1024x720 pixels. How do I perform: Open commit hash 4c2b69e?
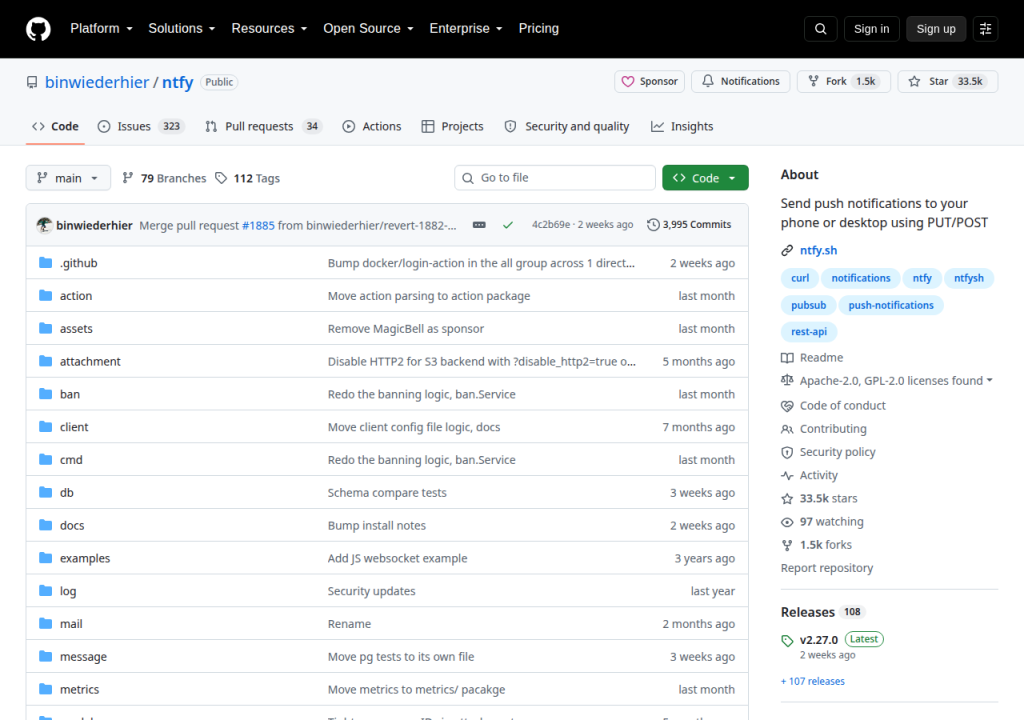coord(551,225)
